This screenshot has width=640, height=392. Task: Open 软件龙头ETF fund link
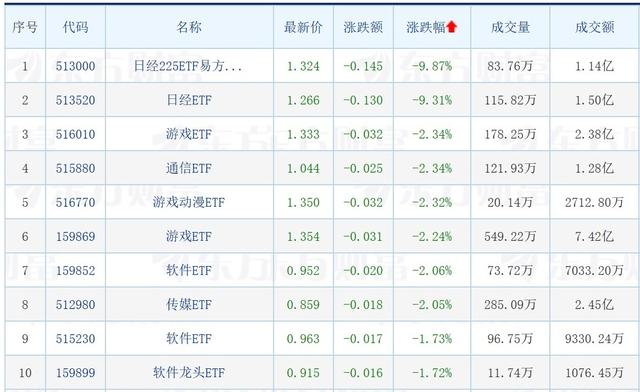click(189, 373)
